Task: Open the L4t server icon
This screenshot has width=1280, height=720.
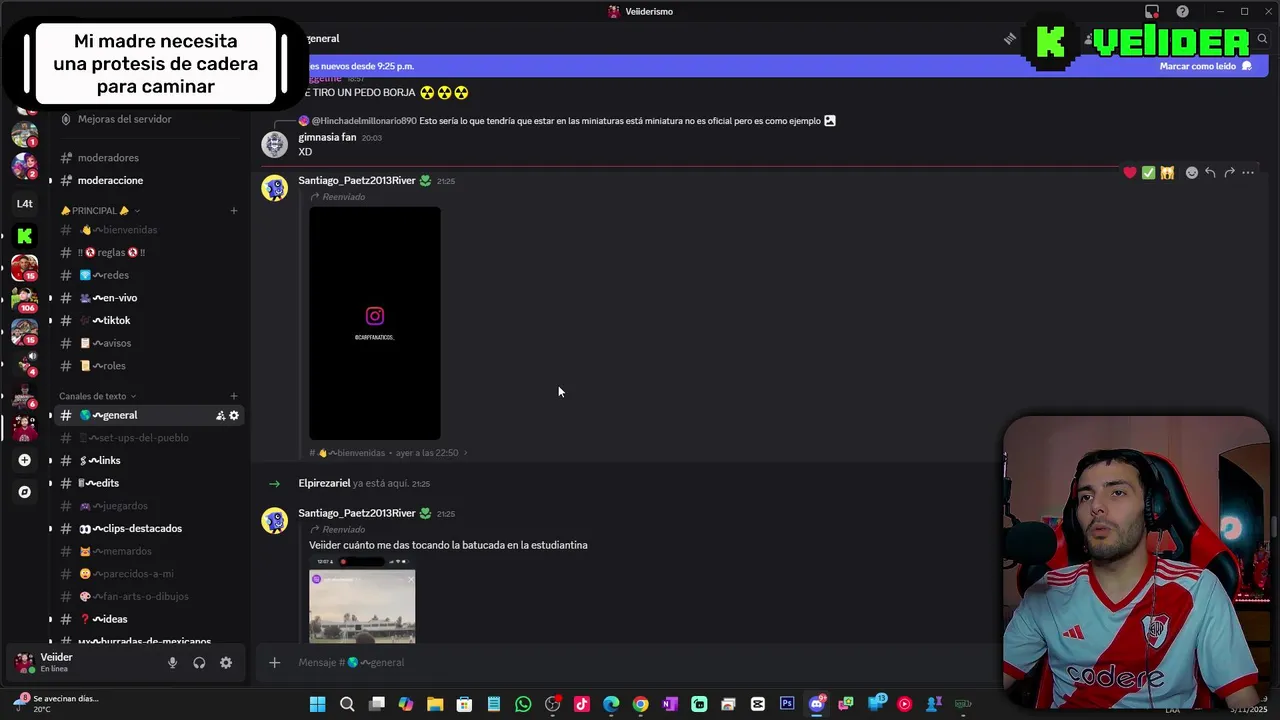Action: (x=25, y=203)
